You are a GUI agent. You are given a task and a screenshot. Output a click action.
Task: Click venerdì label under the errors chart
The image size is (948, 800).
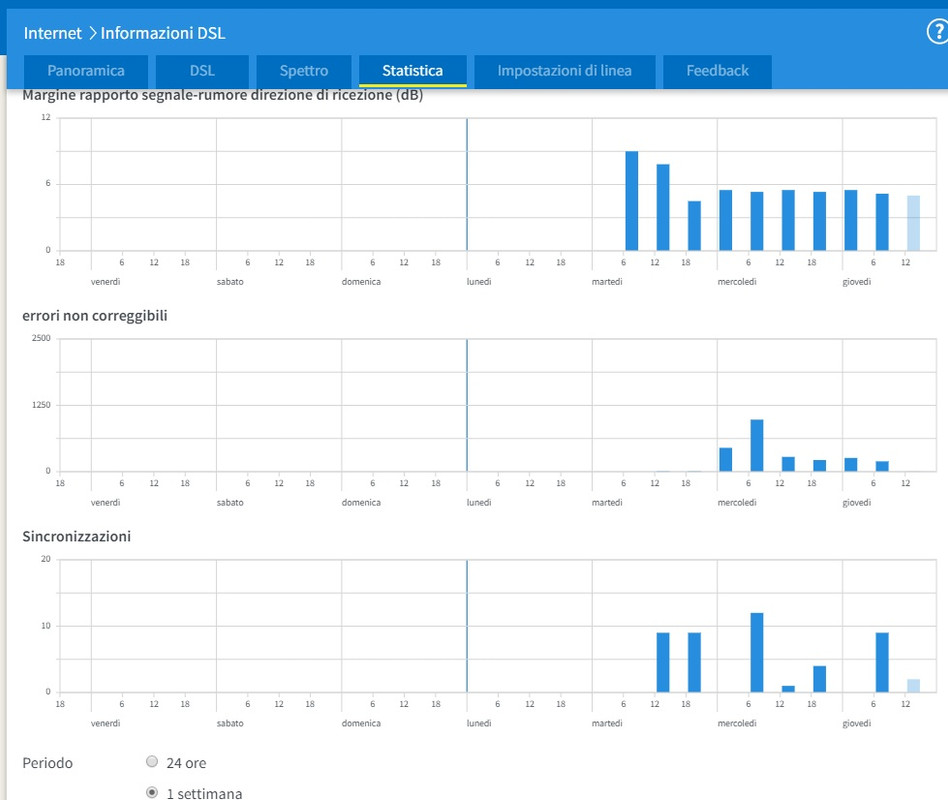(105, 502)
